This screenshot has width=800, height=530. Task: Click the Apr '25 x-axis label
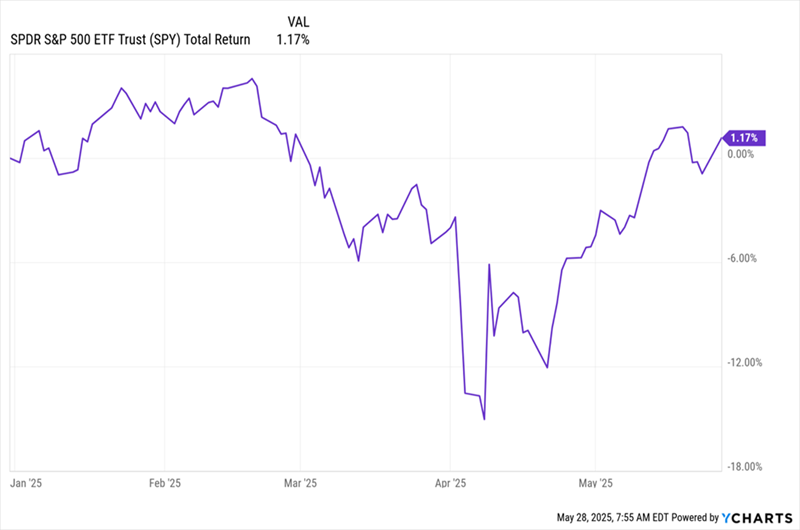[451, 483]
